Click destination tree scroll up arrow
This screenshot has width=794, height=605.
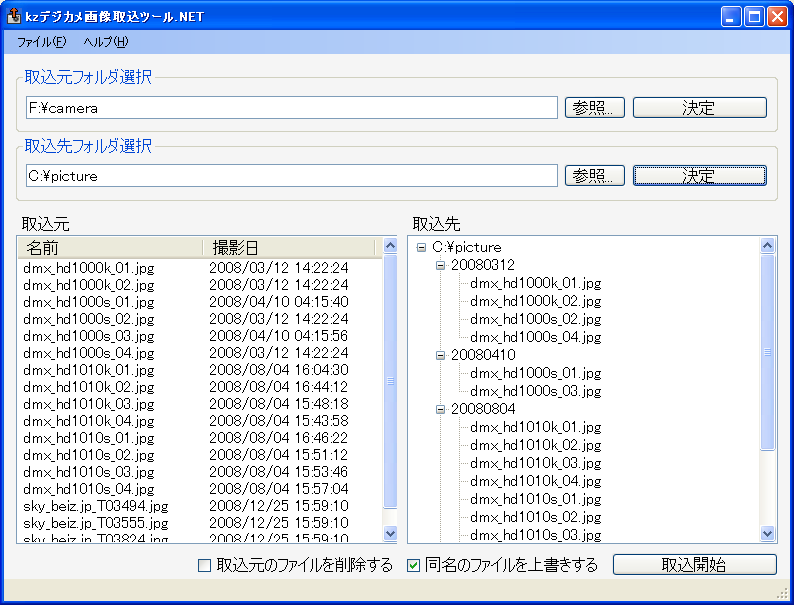768,246
